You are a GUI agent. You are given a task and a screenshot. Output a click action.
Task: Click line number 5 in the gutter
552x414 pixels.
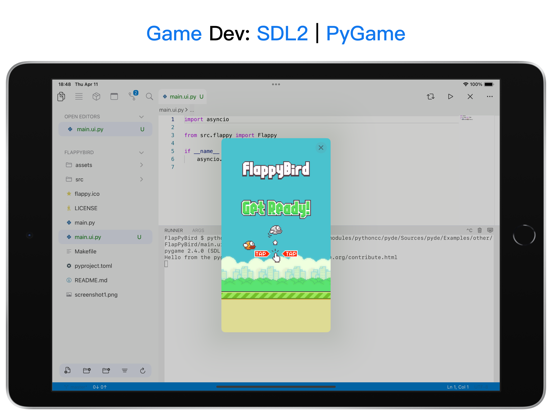172,151
